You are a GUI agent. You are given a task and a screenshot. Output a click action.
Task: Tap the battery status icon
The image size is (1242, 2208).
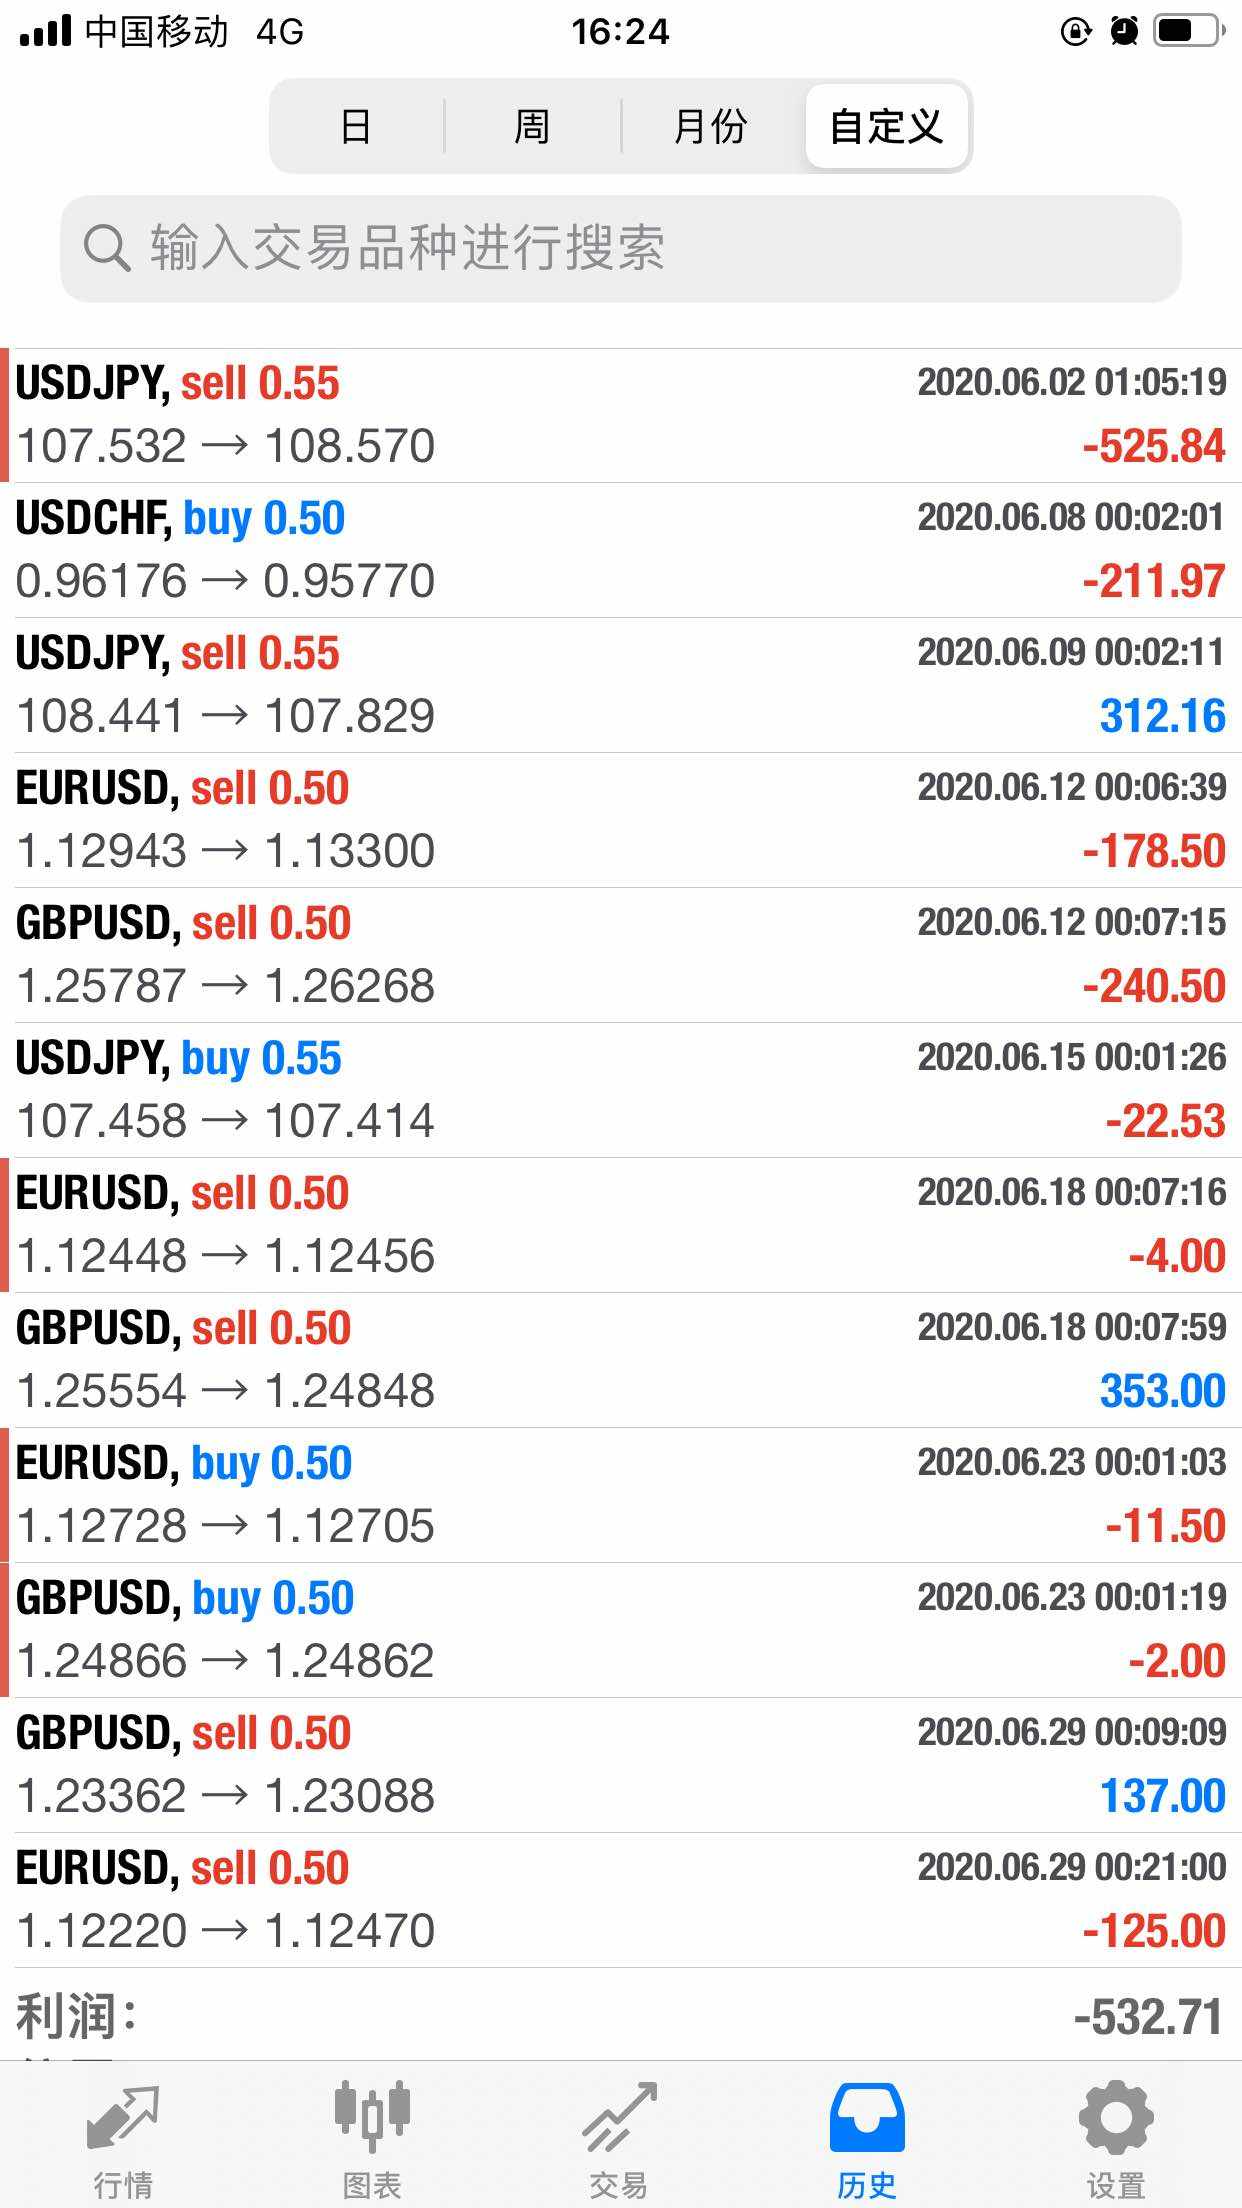(x=1189, y=32)
